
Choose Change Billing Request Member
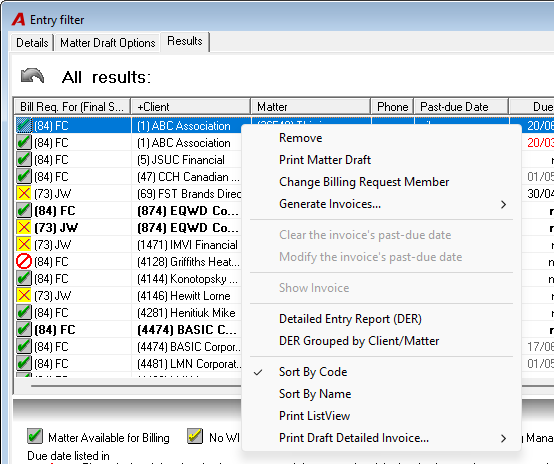(x=364, y=182)
